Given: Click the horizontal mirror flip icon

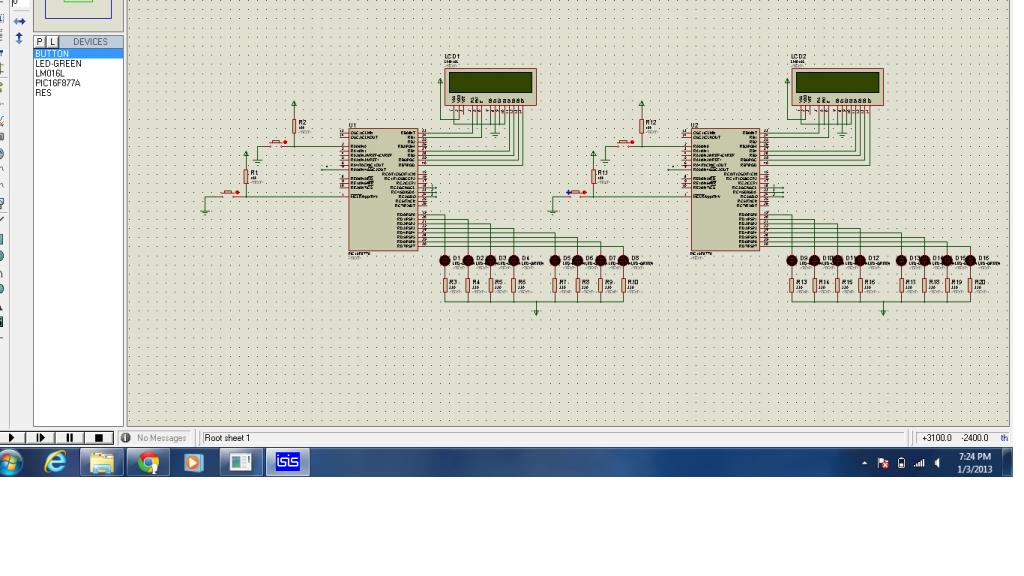Looking at the screenshot, I should pyautogui.click(x=19, y=22).
